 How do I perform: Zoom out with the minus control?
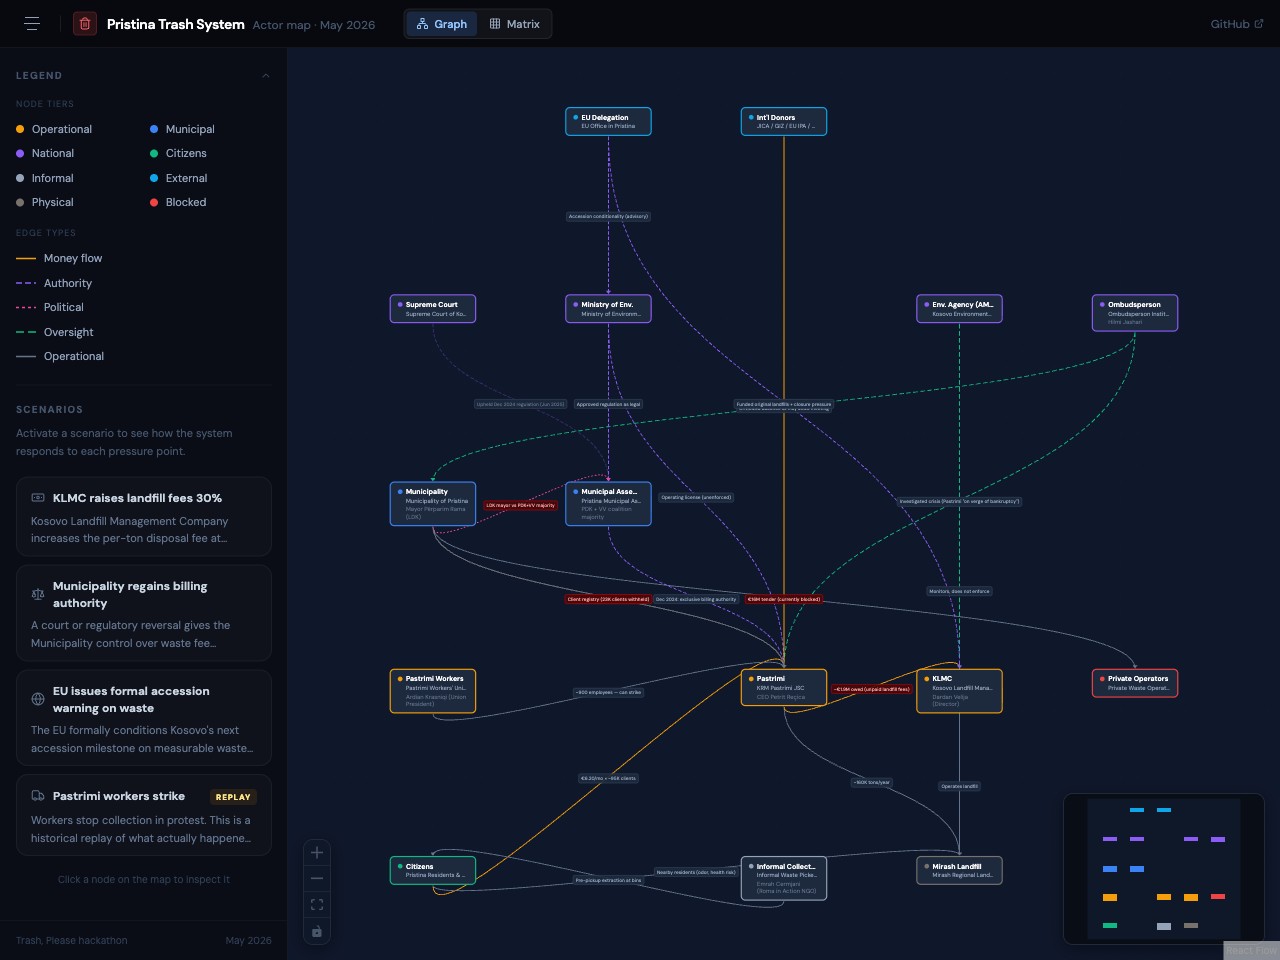(x=317, y=879)
